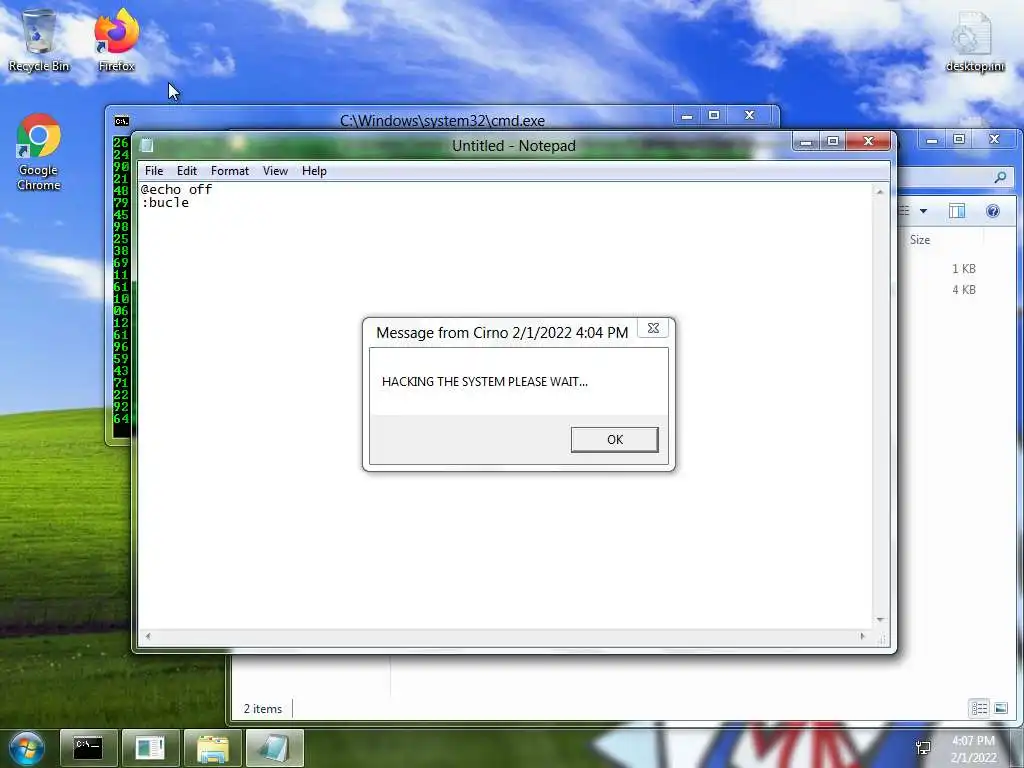
Task: Minimize the cmd.exe window
Action: tap(687, 116)
